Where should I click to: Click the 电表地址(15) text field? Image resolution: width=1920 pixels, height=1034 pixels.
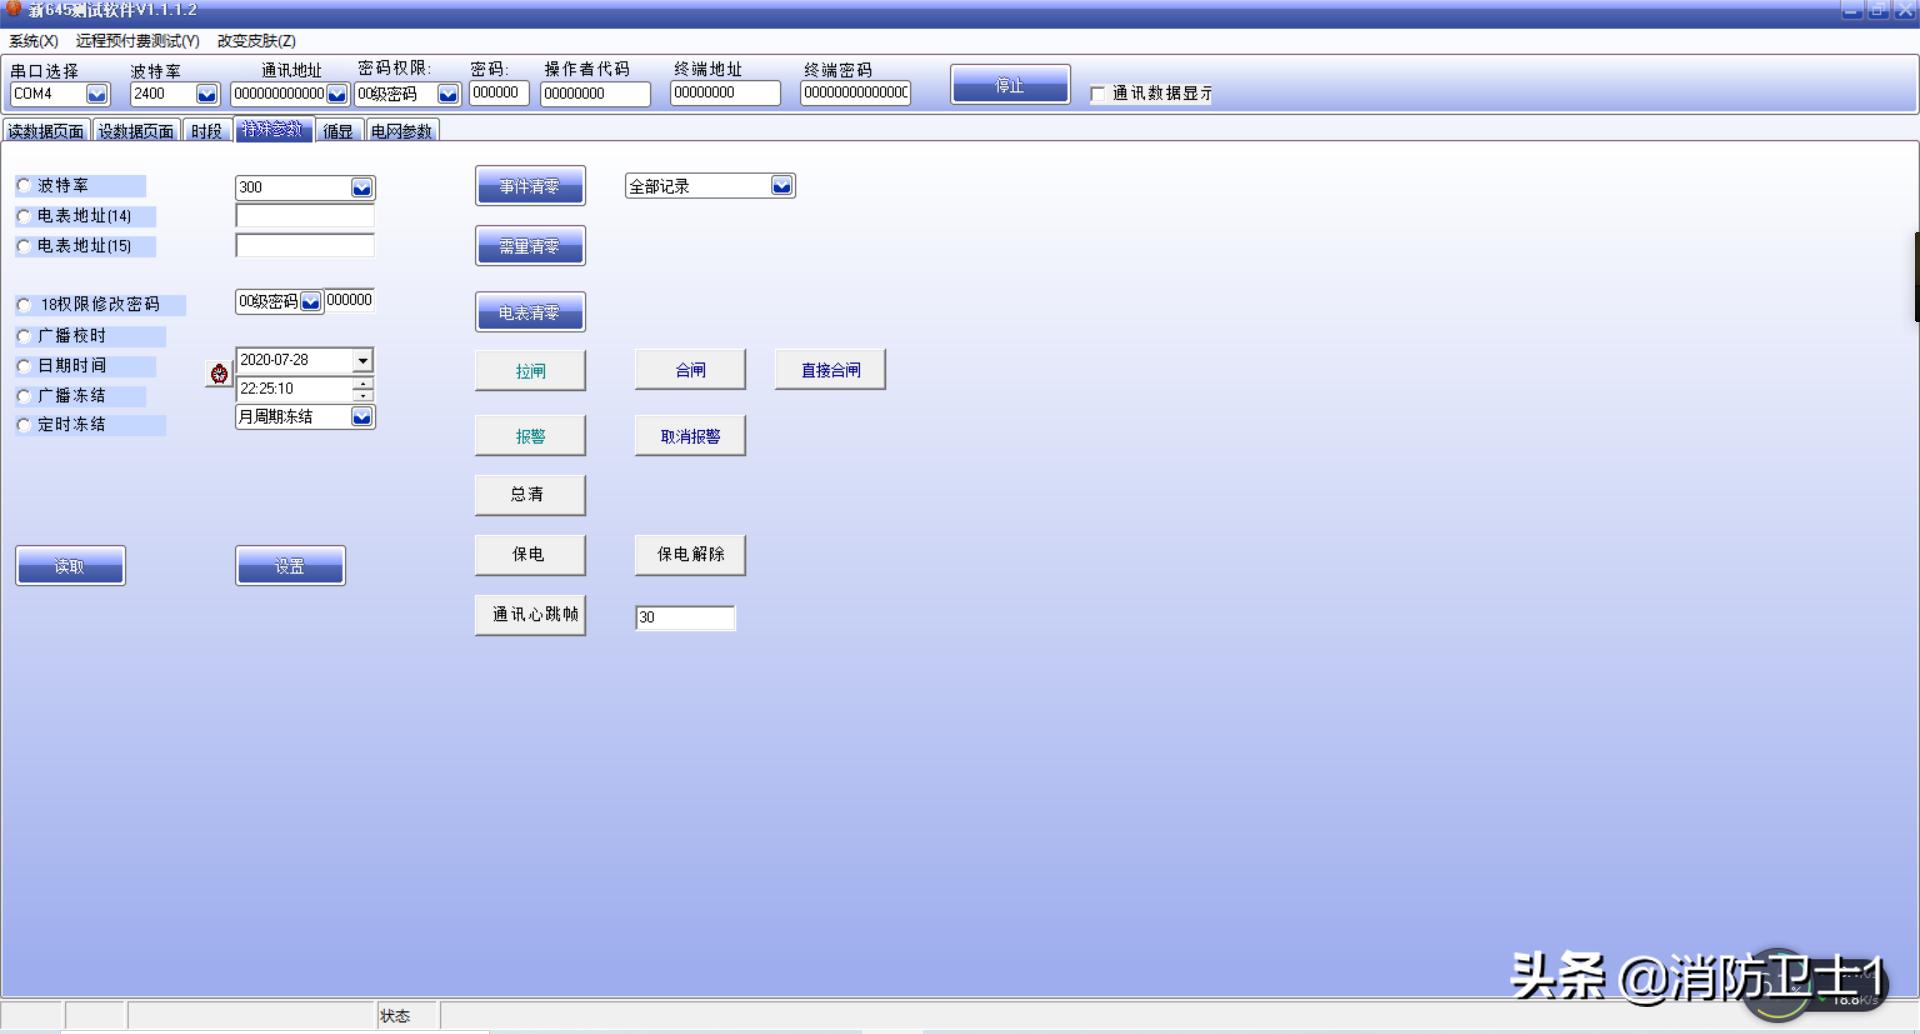[x=305, y=246]
